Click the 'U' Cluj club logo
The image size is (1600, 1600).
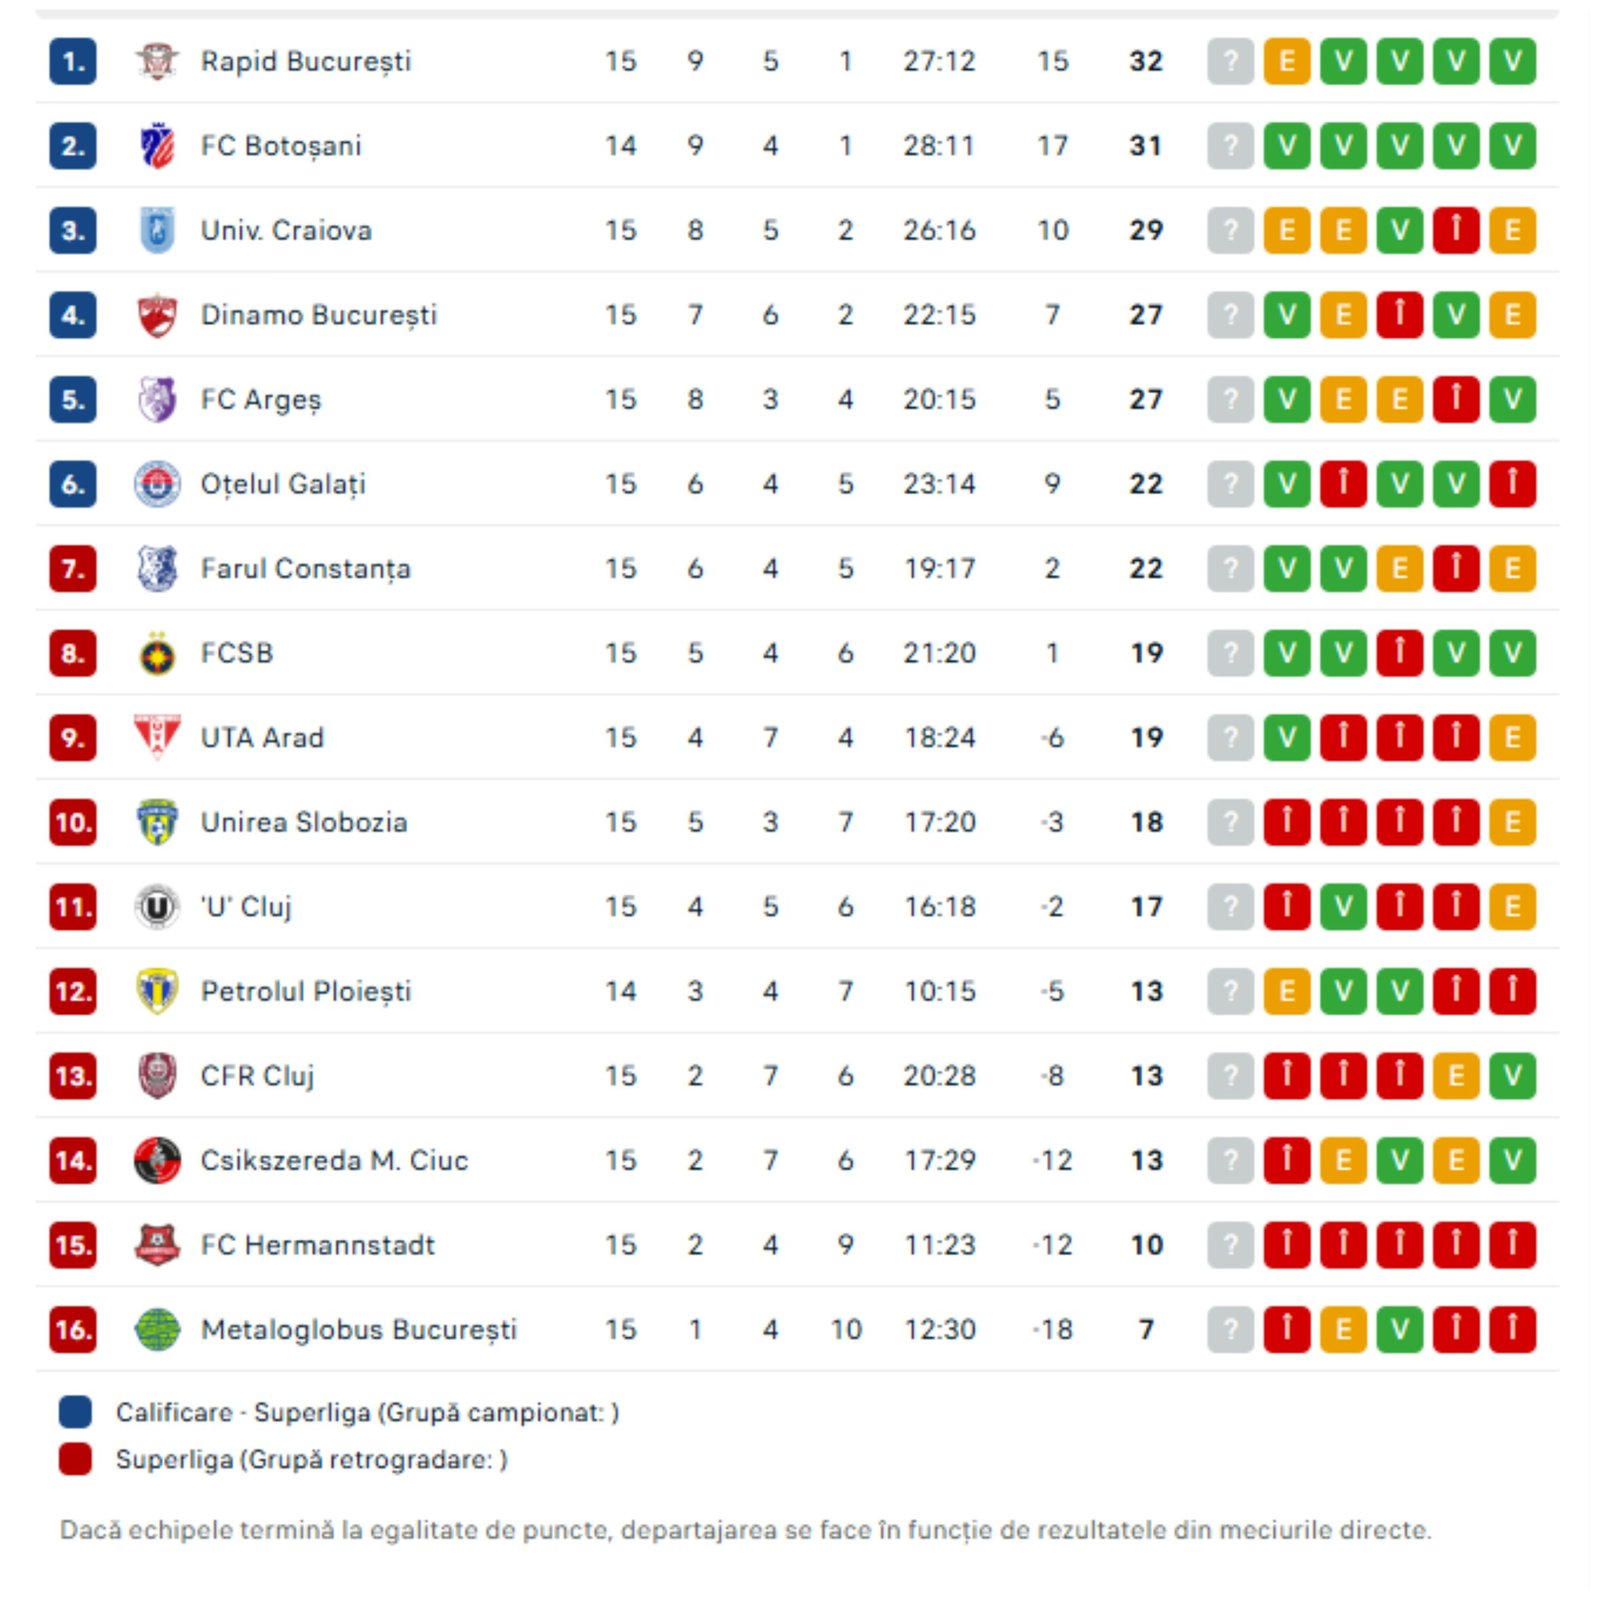pos(157,907)
